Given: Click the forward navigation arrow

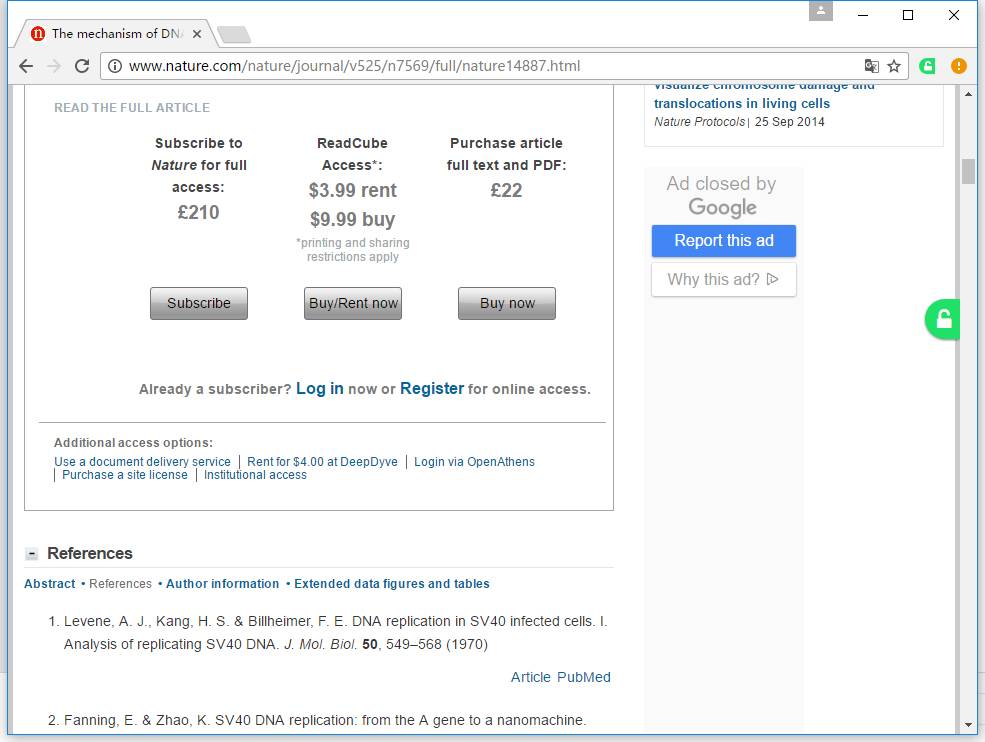Looking at the screenshot, I should (54, 66).
